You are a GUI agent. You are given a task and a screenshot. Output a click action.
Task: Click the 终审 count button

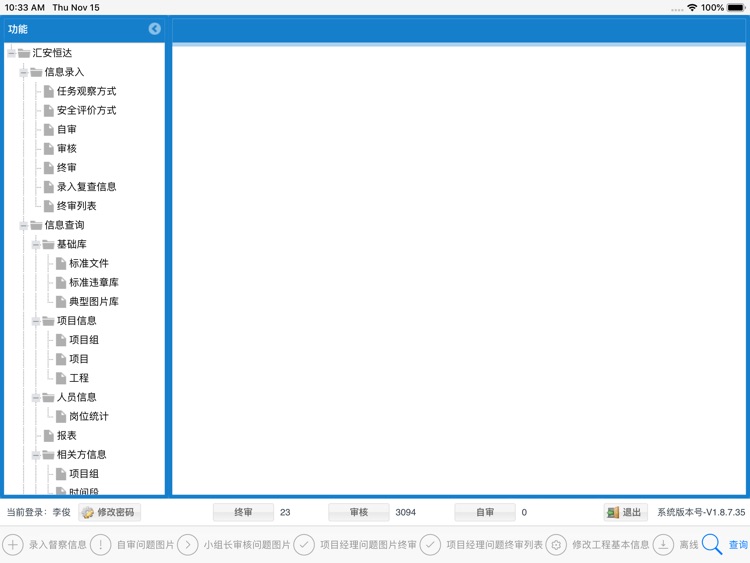243,512
